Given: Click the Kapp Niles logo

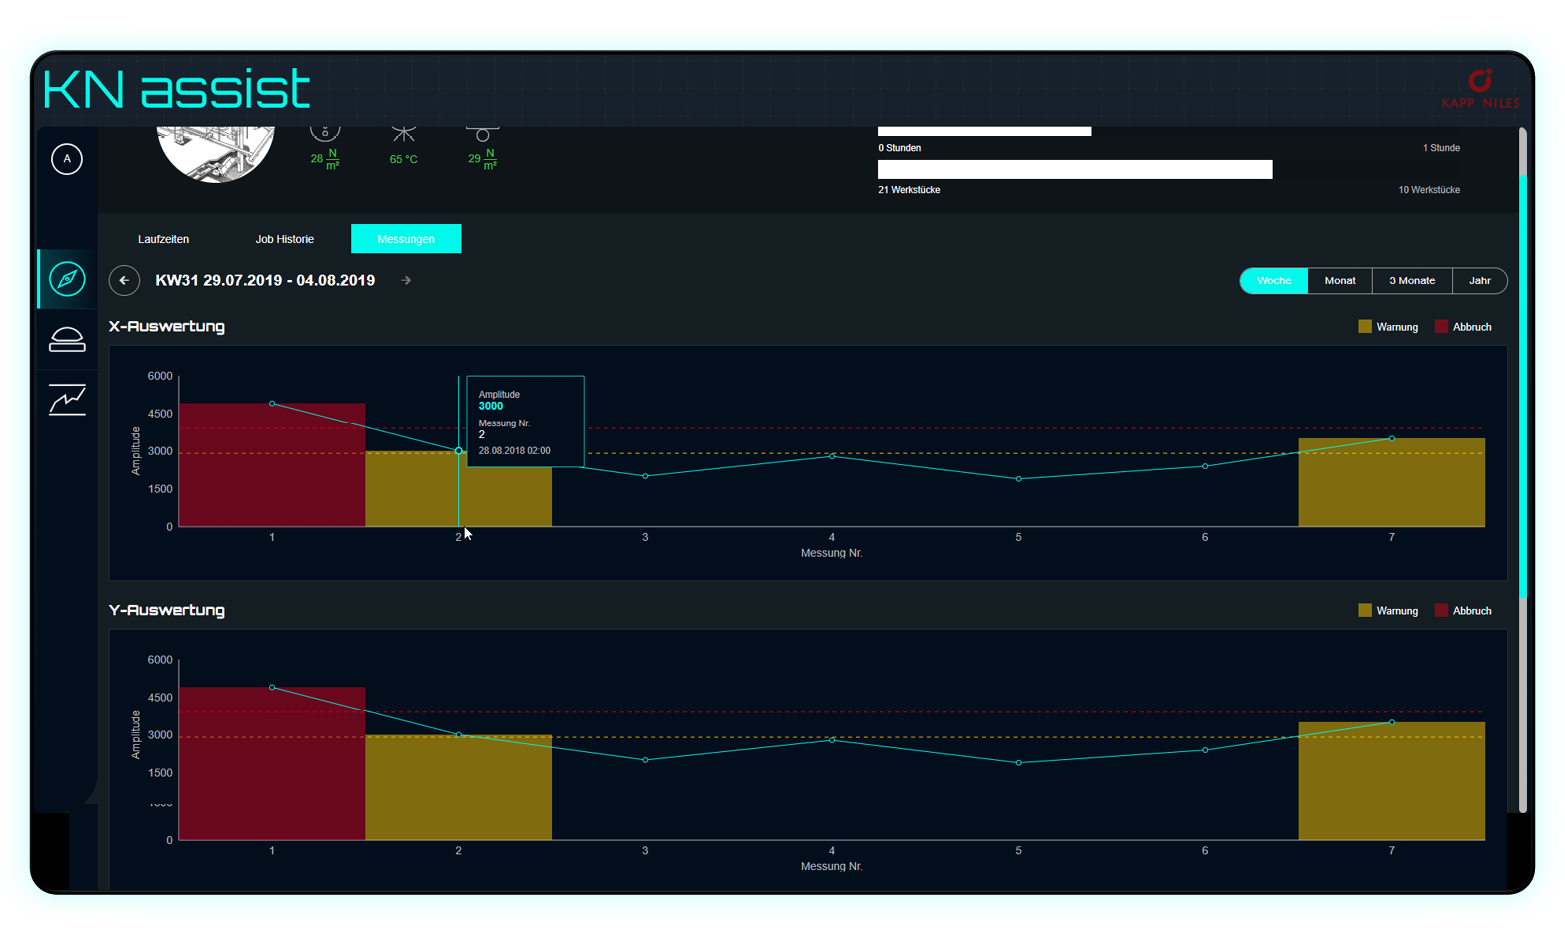Looking at the screenshot, I should [1481, 88].
